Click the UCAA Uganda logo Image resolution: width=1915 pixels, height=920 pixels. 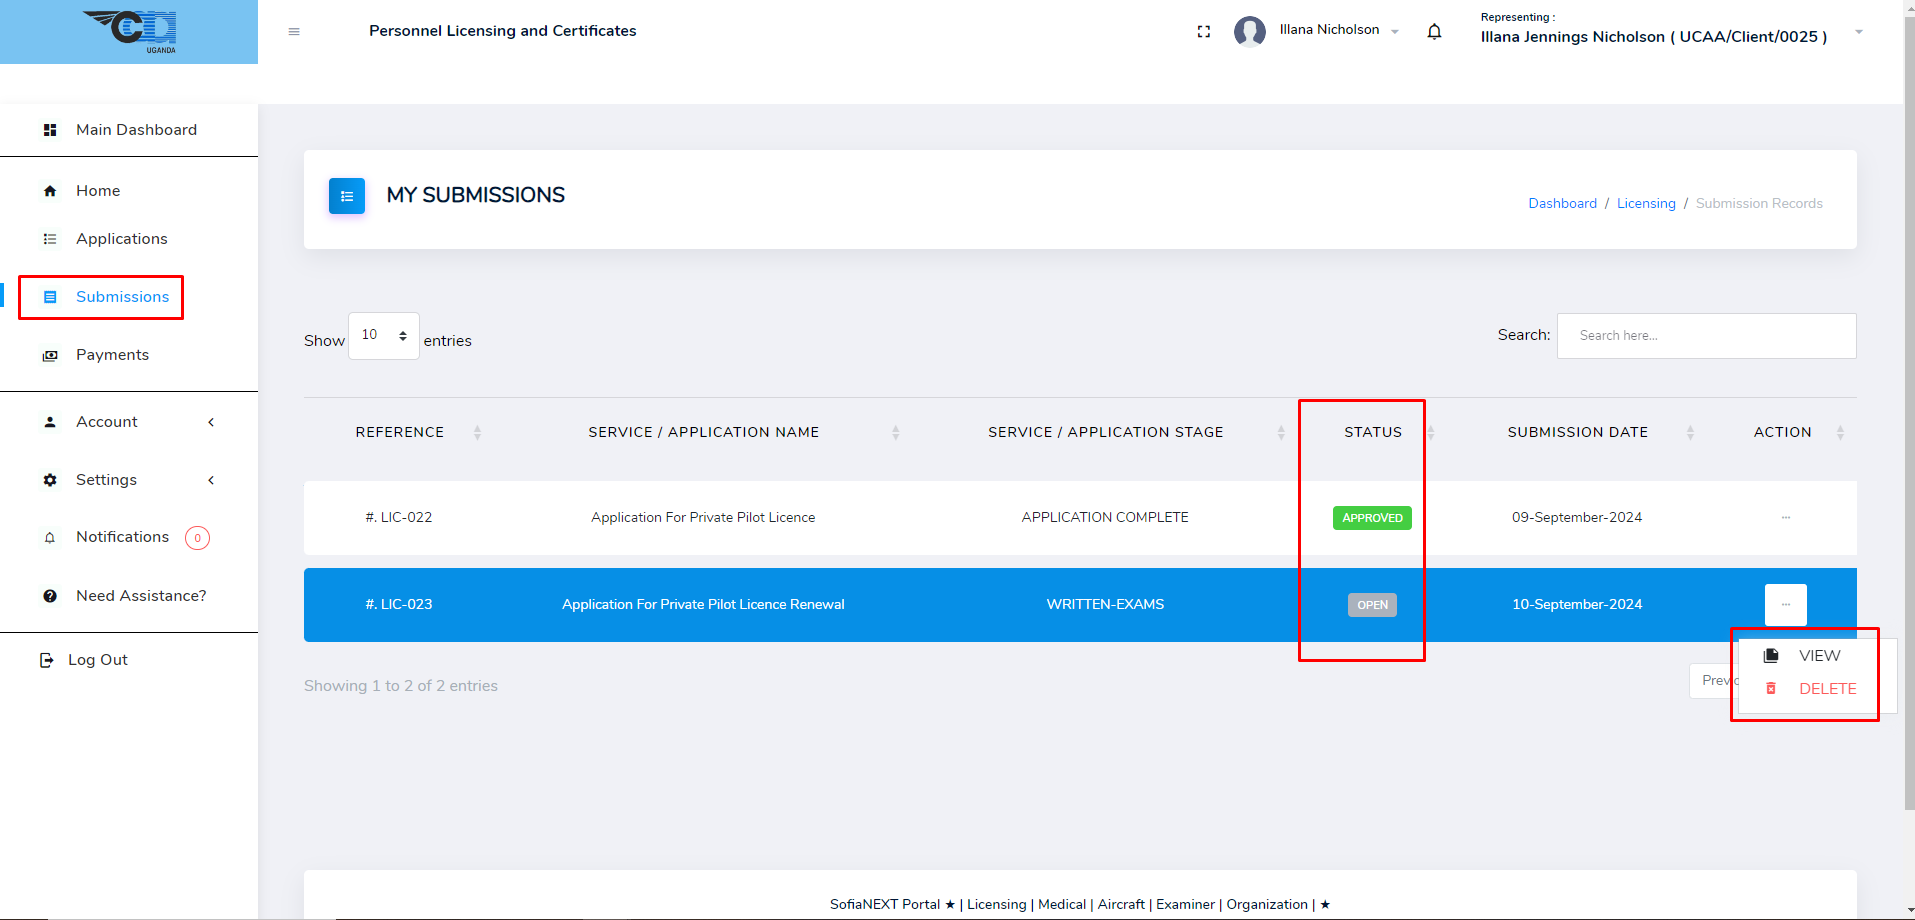click(x=130, y=31)
